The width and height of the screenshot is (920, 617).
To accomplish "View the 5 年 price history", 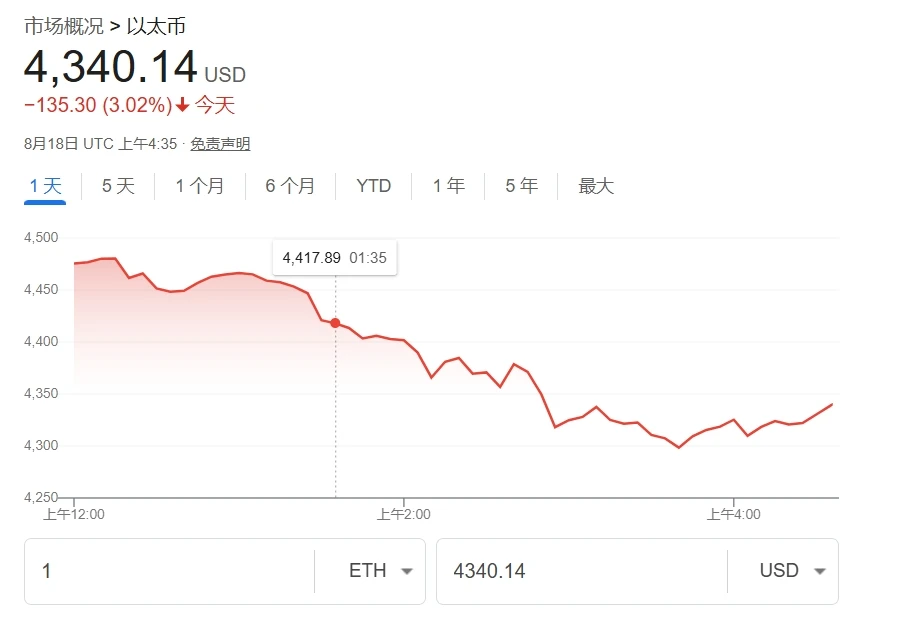I will pos(521,186).
